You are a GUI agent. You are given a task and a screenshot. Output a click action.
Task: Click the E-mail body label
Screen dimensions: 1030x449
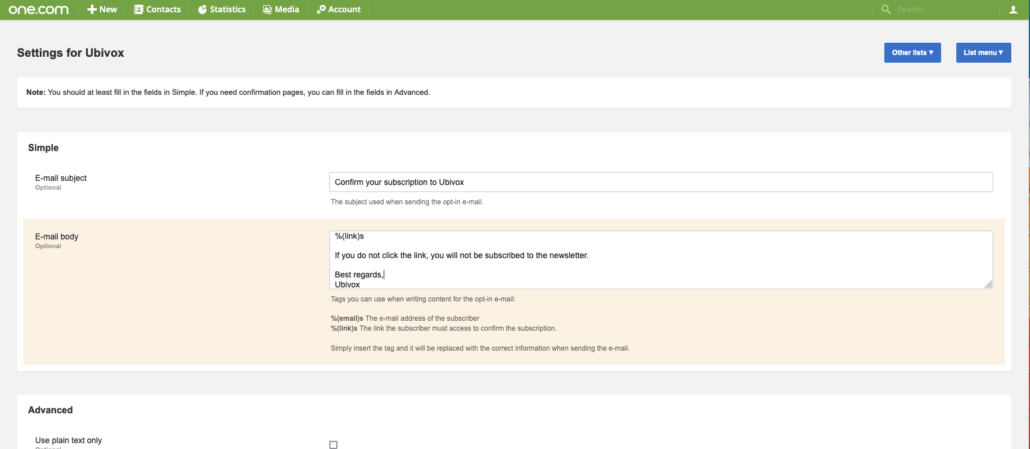57,236
